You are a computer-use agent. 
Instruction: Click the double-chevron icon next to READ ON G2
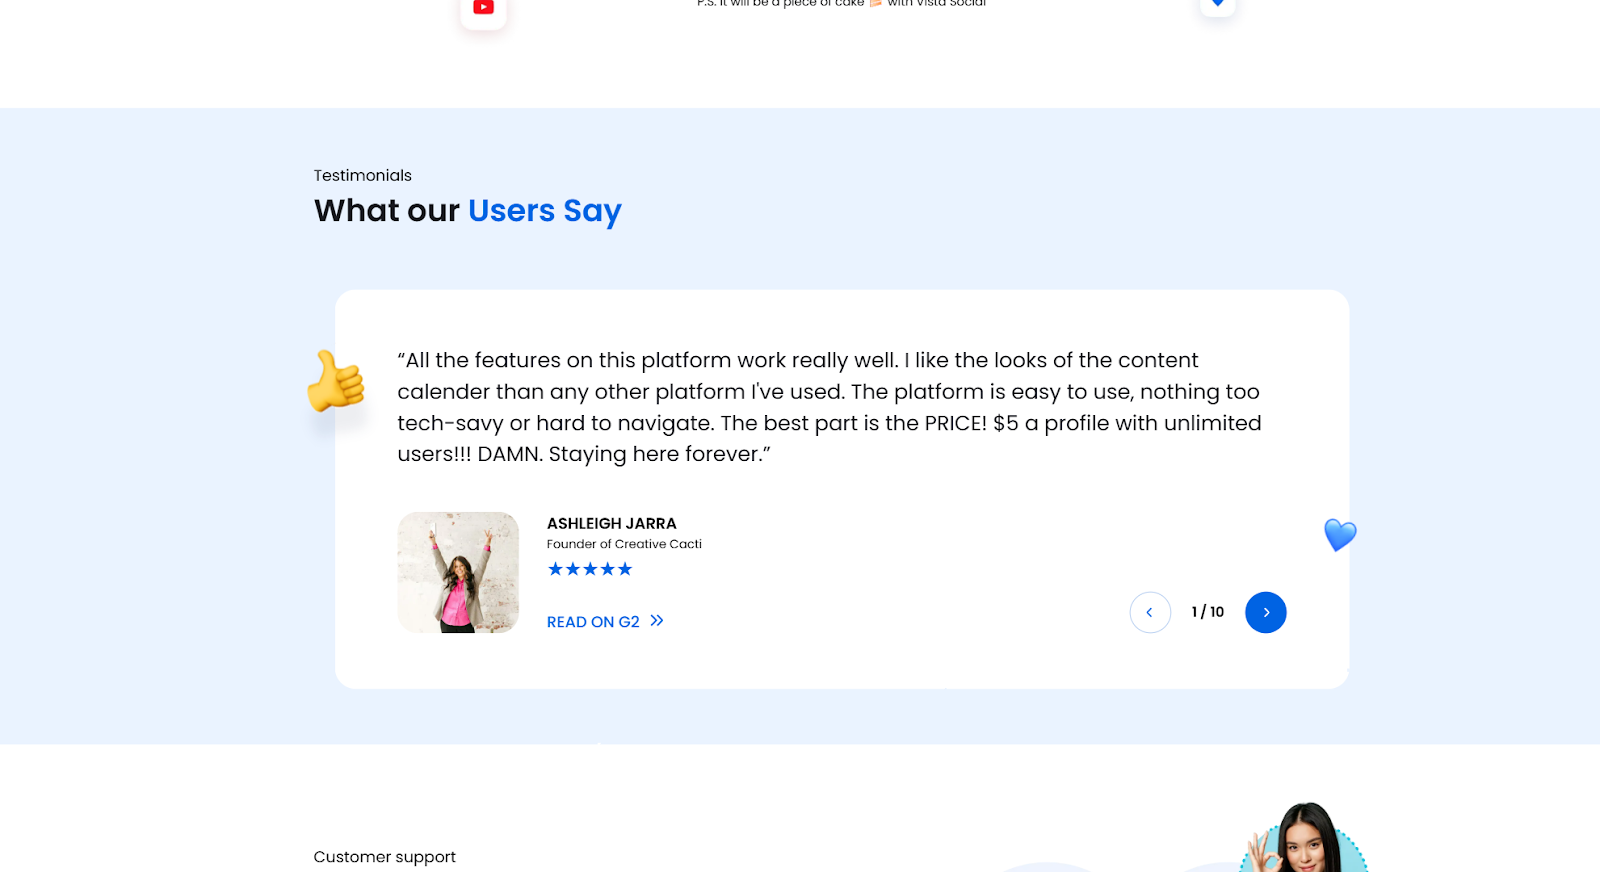click(656, 620)
